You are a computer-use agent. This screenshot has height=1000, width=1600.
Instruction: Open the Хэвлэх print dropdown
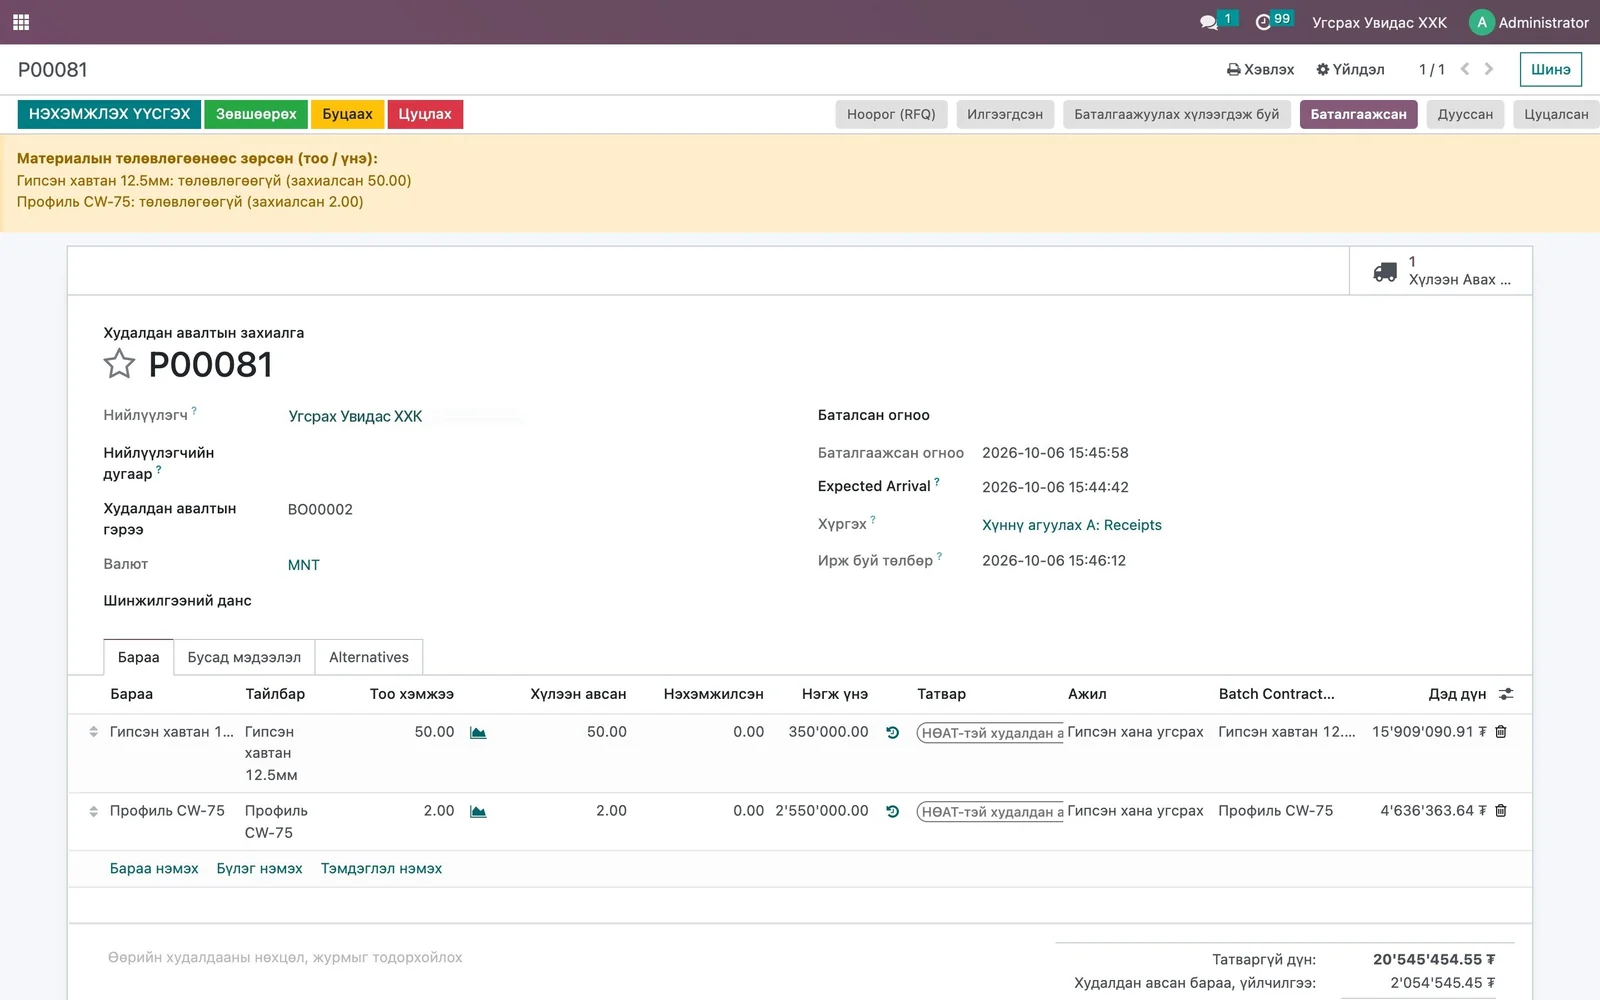tap(1260, 69)
